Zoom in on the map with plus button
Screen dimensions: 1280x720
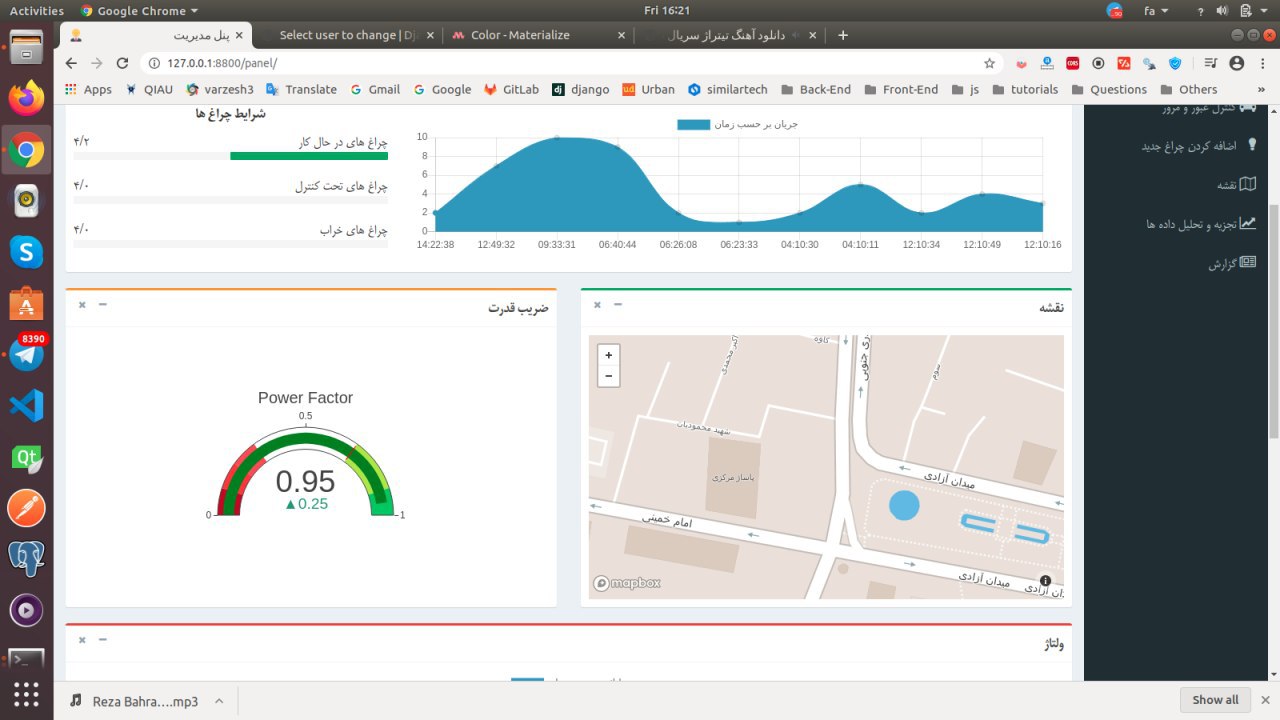pyautogui.click(x=608, y=355)
